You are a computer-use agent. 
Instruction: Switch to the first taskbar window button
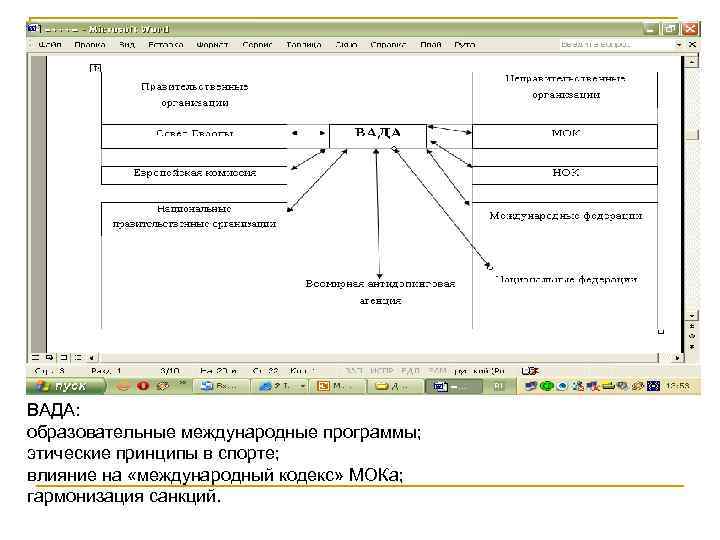pos(221,387)
